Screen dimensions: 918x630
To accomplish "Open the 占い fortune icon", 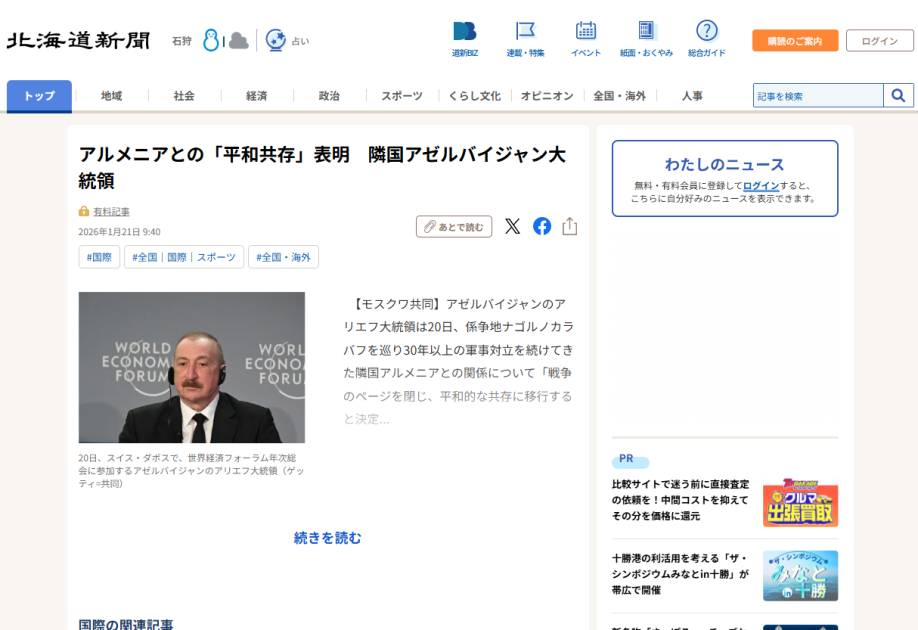I will 277,41.
